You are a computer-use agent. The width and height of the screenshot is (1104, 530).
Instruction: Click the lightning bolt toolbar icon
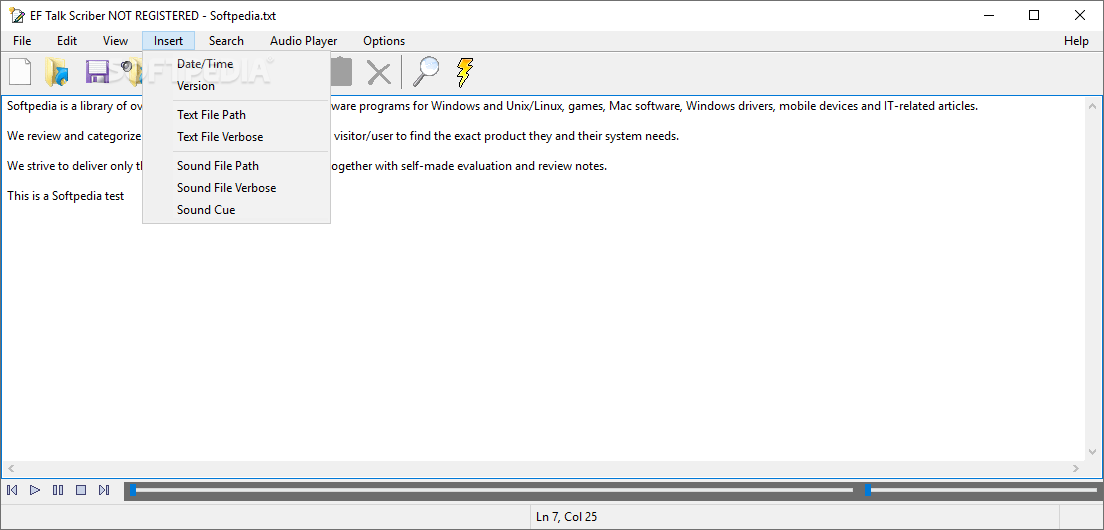click(x=465, y=72)
